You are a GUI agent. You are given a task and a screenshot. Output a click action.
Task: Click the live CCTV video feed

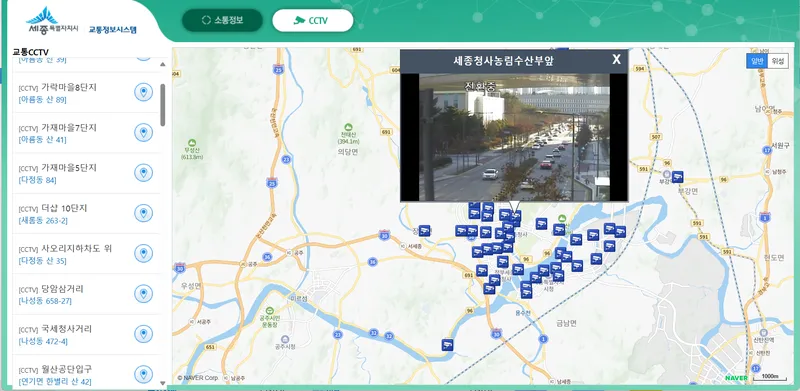(514, 137)
